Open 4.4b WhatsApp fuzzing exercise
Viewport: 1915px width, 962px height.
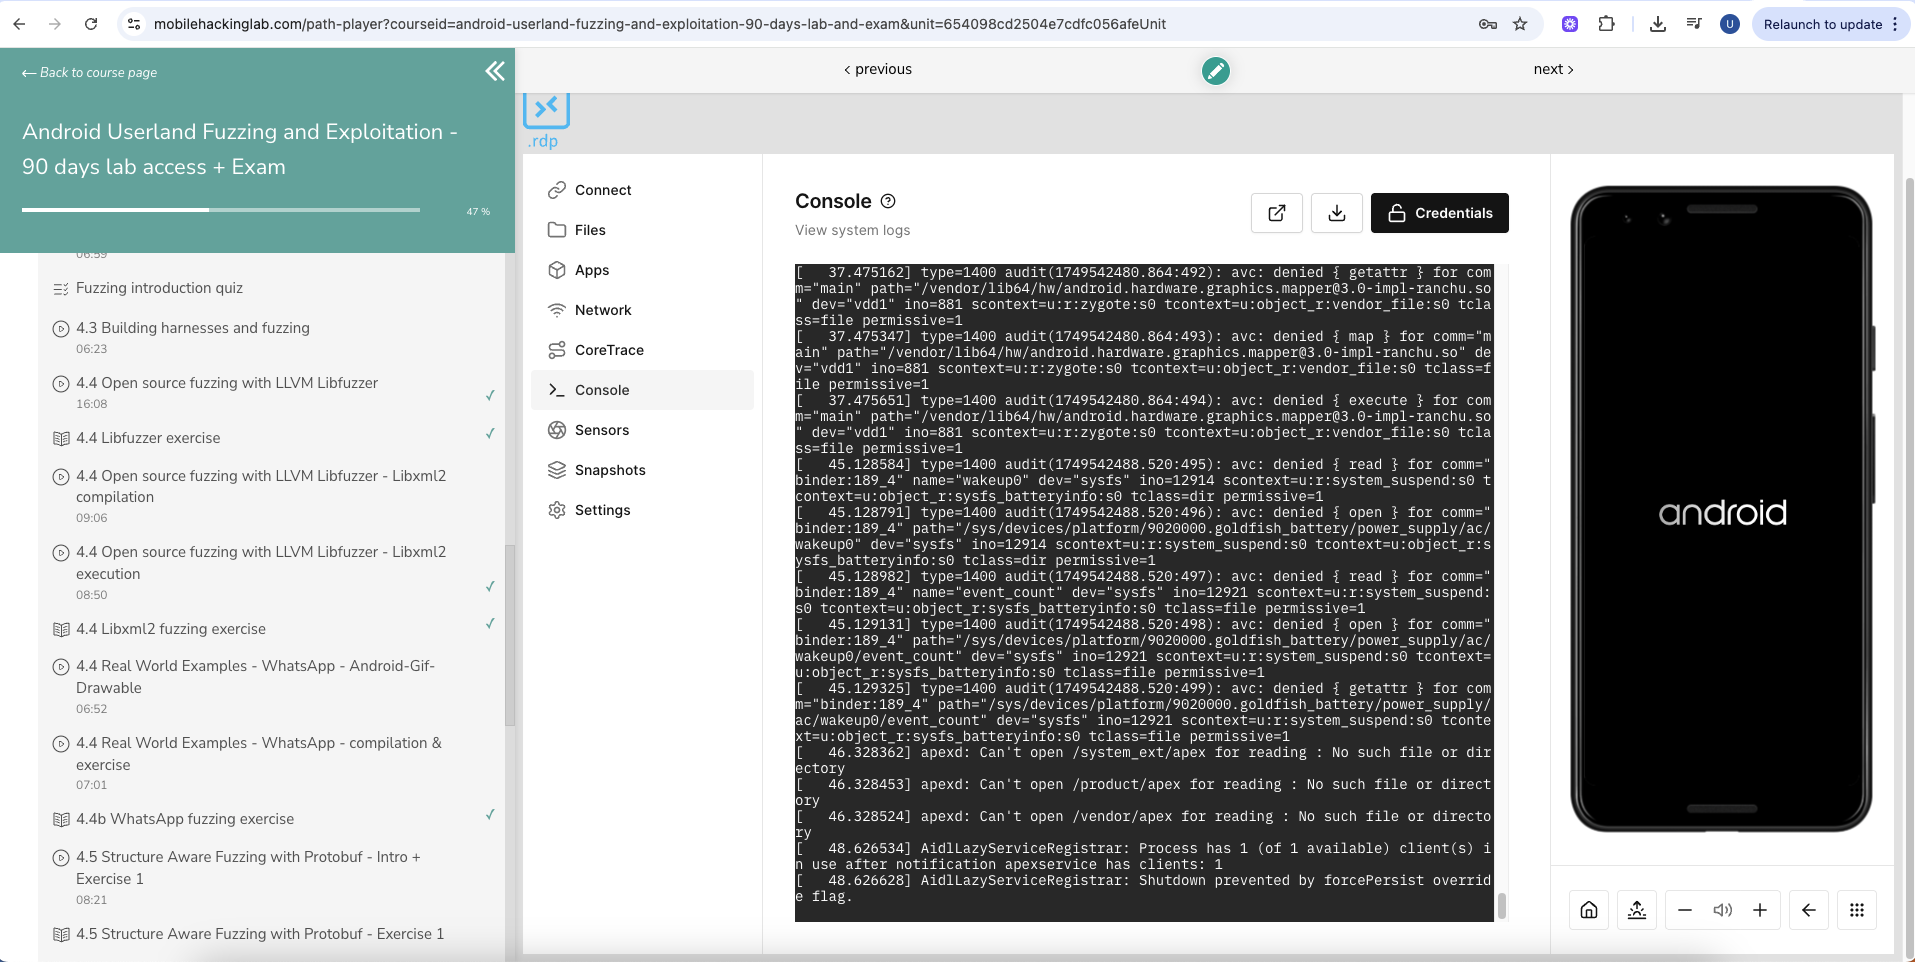185,819
